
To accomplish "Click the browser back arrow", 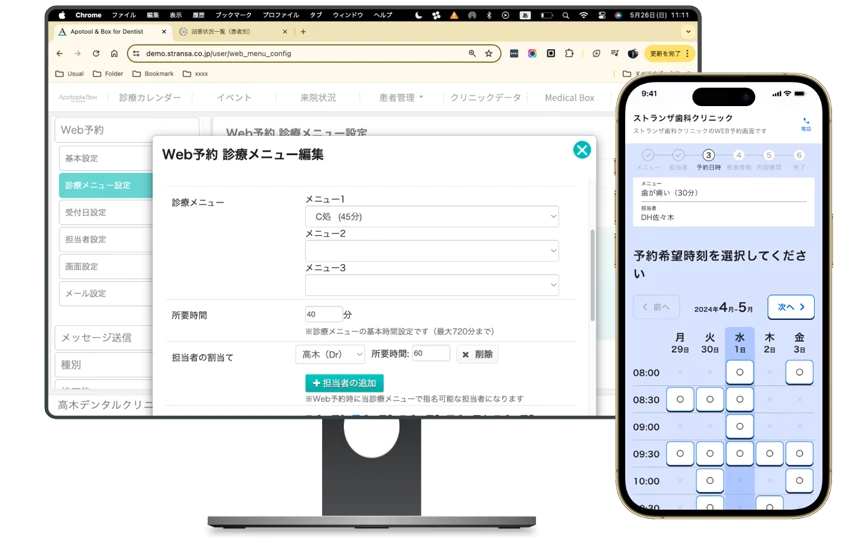I will pyautogui.click(x=60, y=54).
